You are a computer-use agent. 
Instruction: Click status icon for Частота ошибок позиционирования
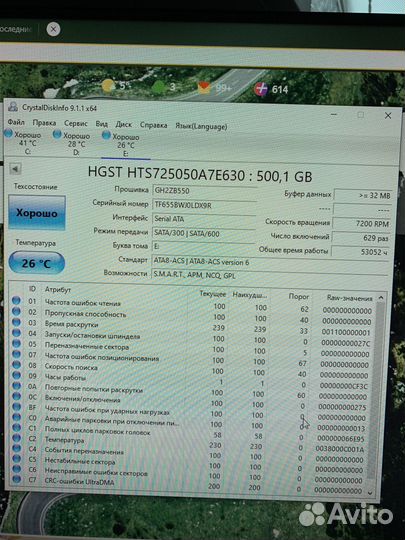(x=16, y=354)
